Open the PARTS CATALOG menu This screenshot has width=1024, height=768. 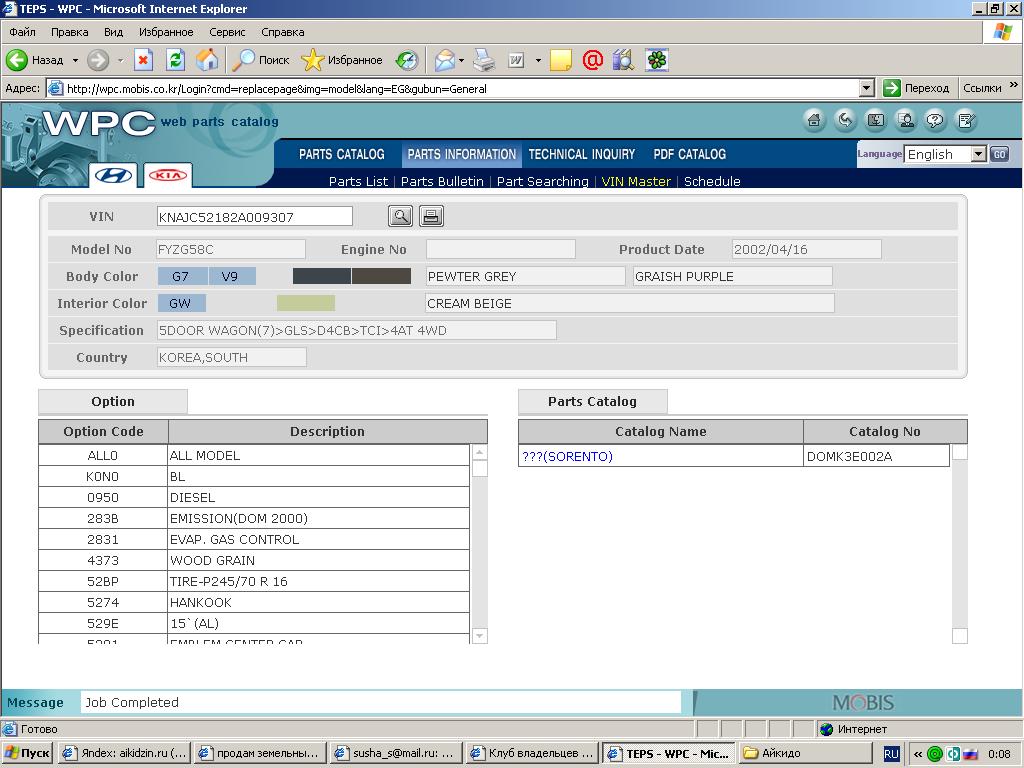341,154
